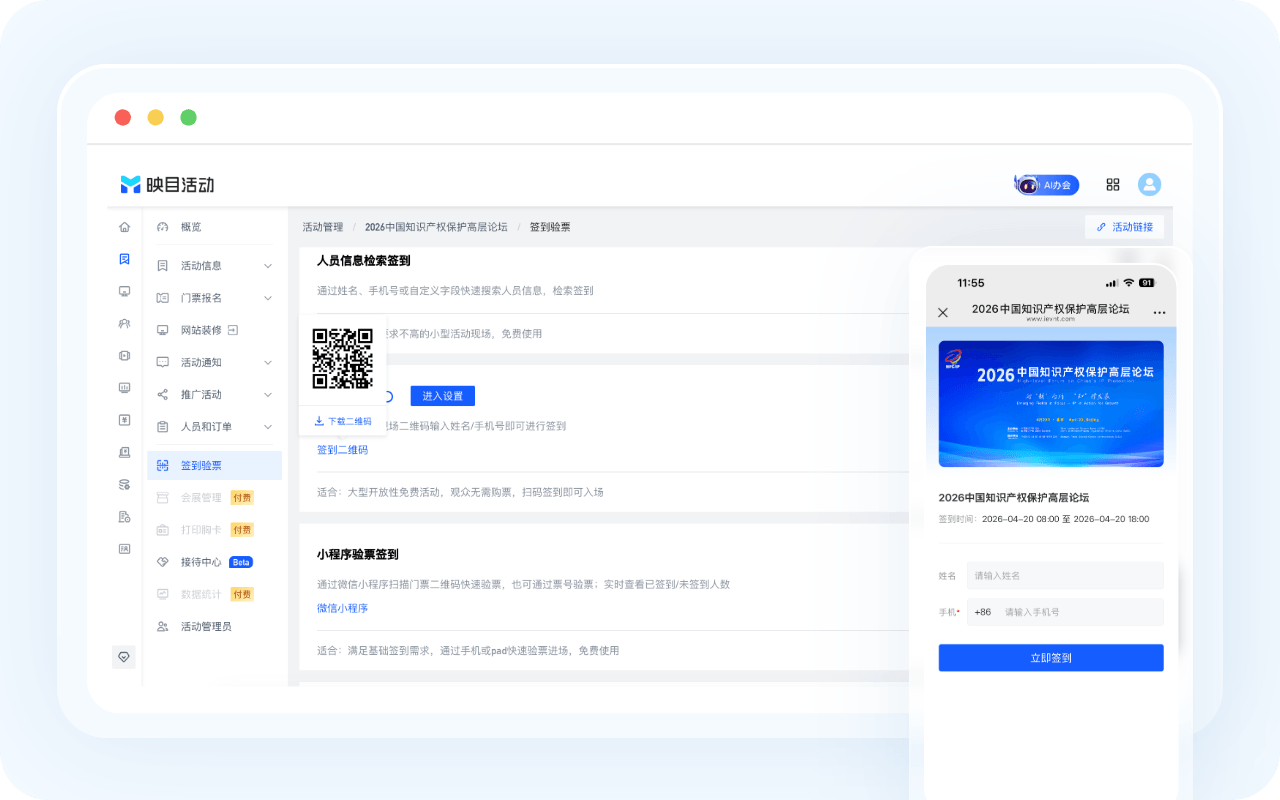
Task: Open the yen currency icon in rail
Action: point(124,419)
